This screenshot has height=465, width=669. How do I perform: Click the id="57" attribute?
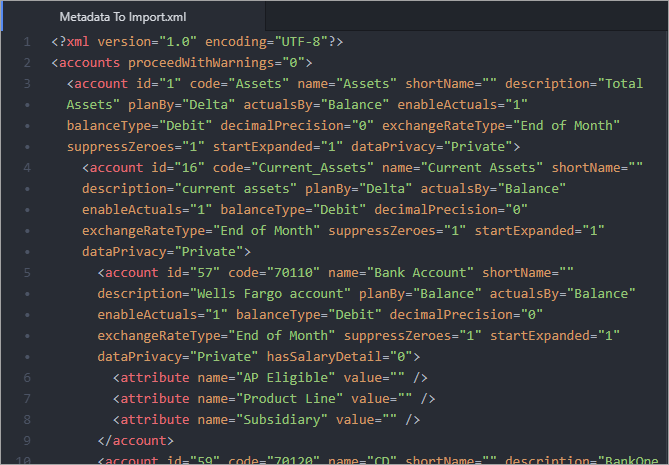pos(193,273)
